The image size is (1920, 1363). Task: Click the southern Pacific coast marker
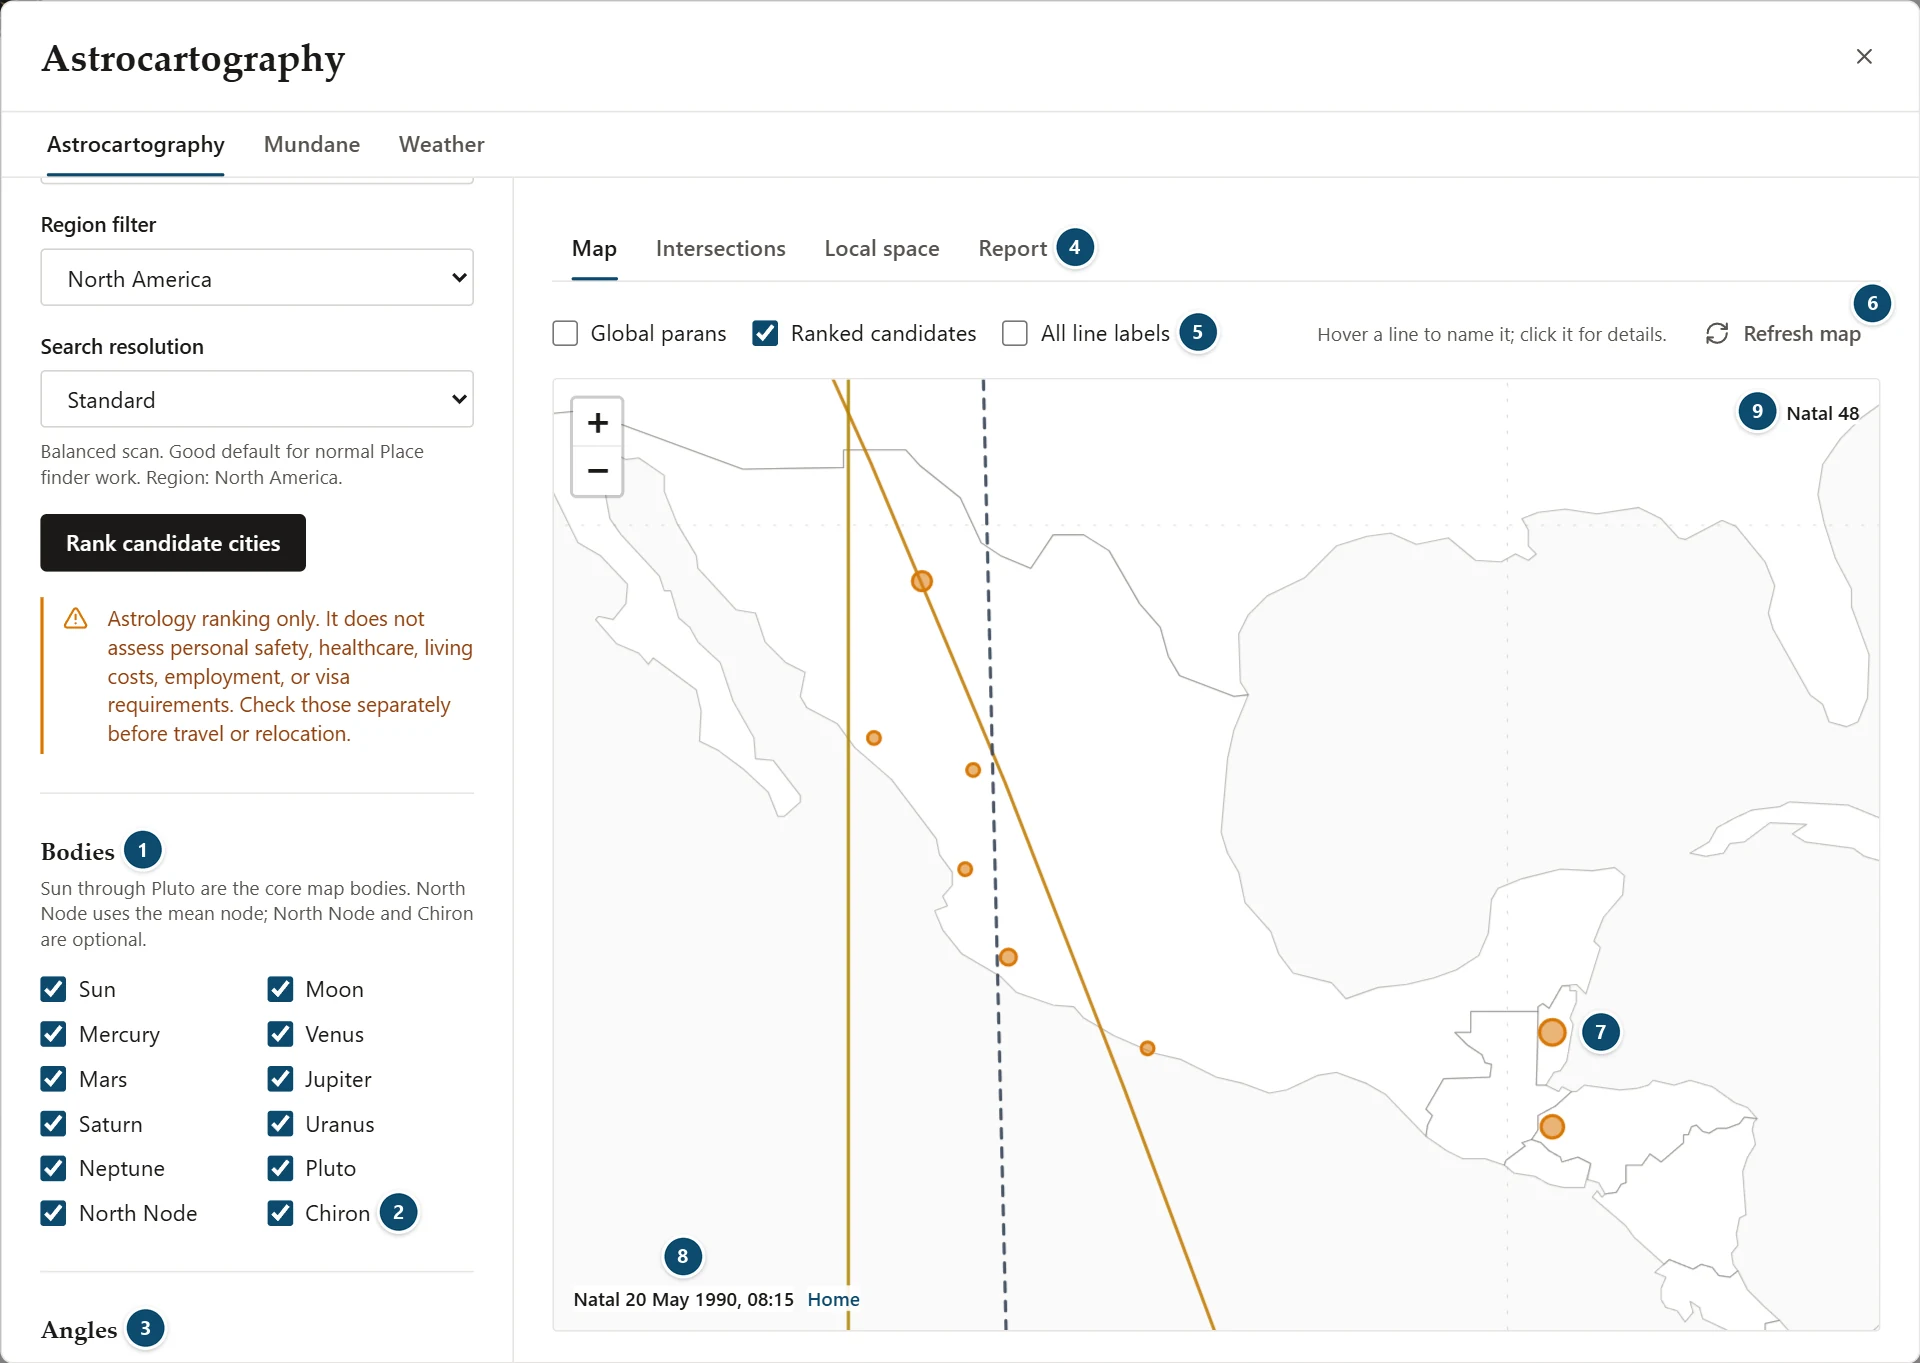1147,1048
